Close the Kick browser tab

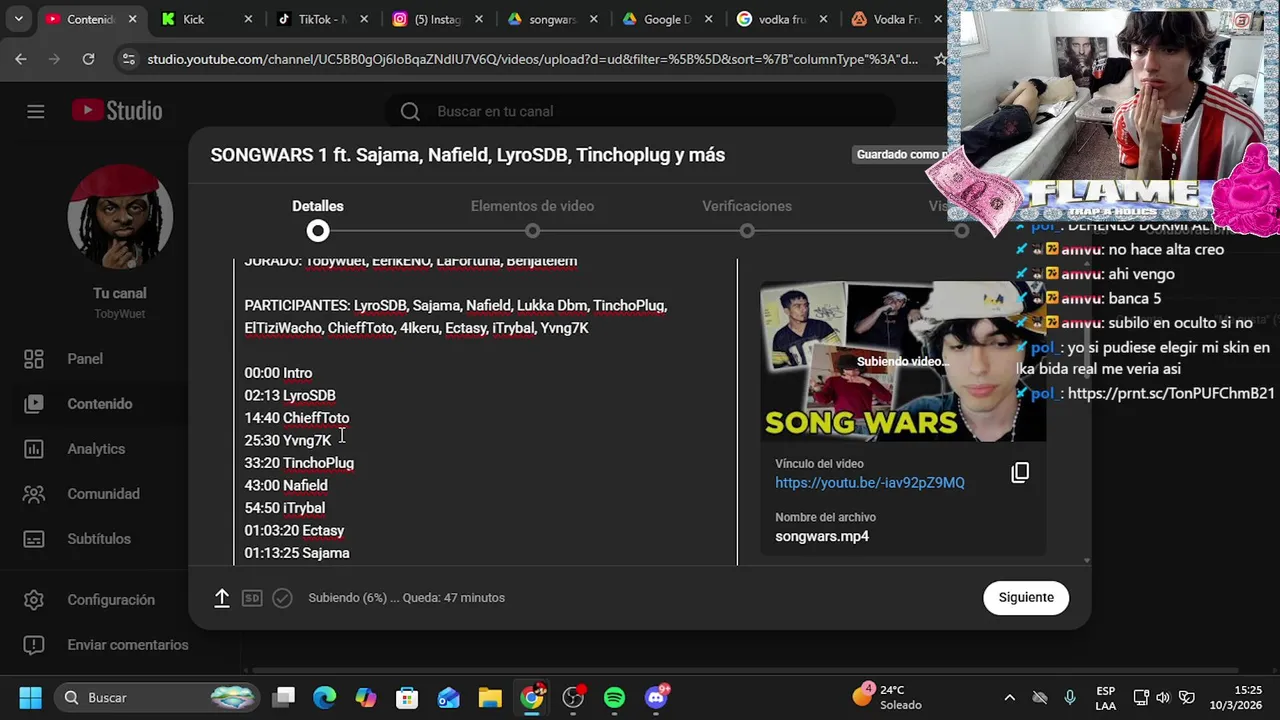pos(248,19)
